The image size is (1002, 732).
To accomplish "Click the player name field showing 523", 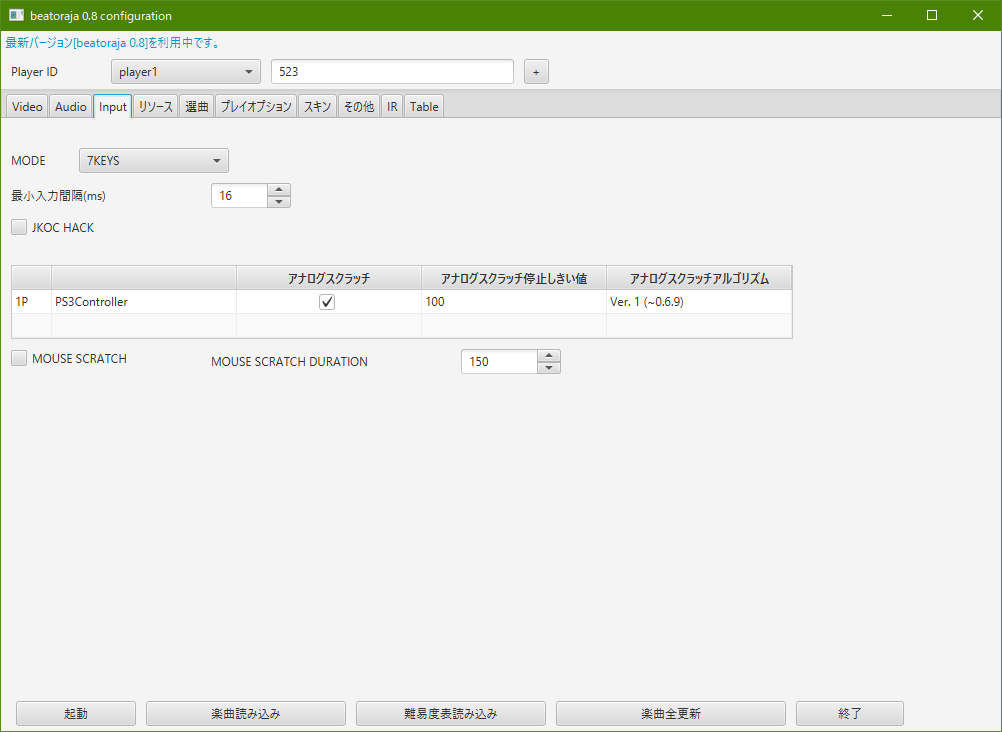I will pyautogui.click(x=392, y=72).
